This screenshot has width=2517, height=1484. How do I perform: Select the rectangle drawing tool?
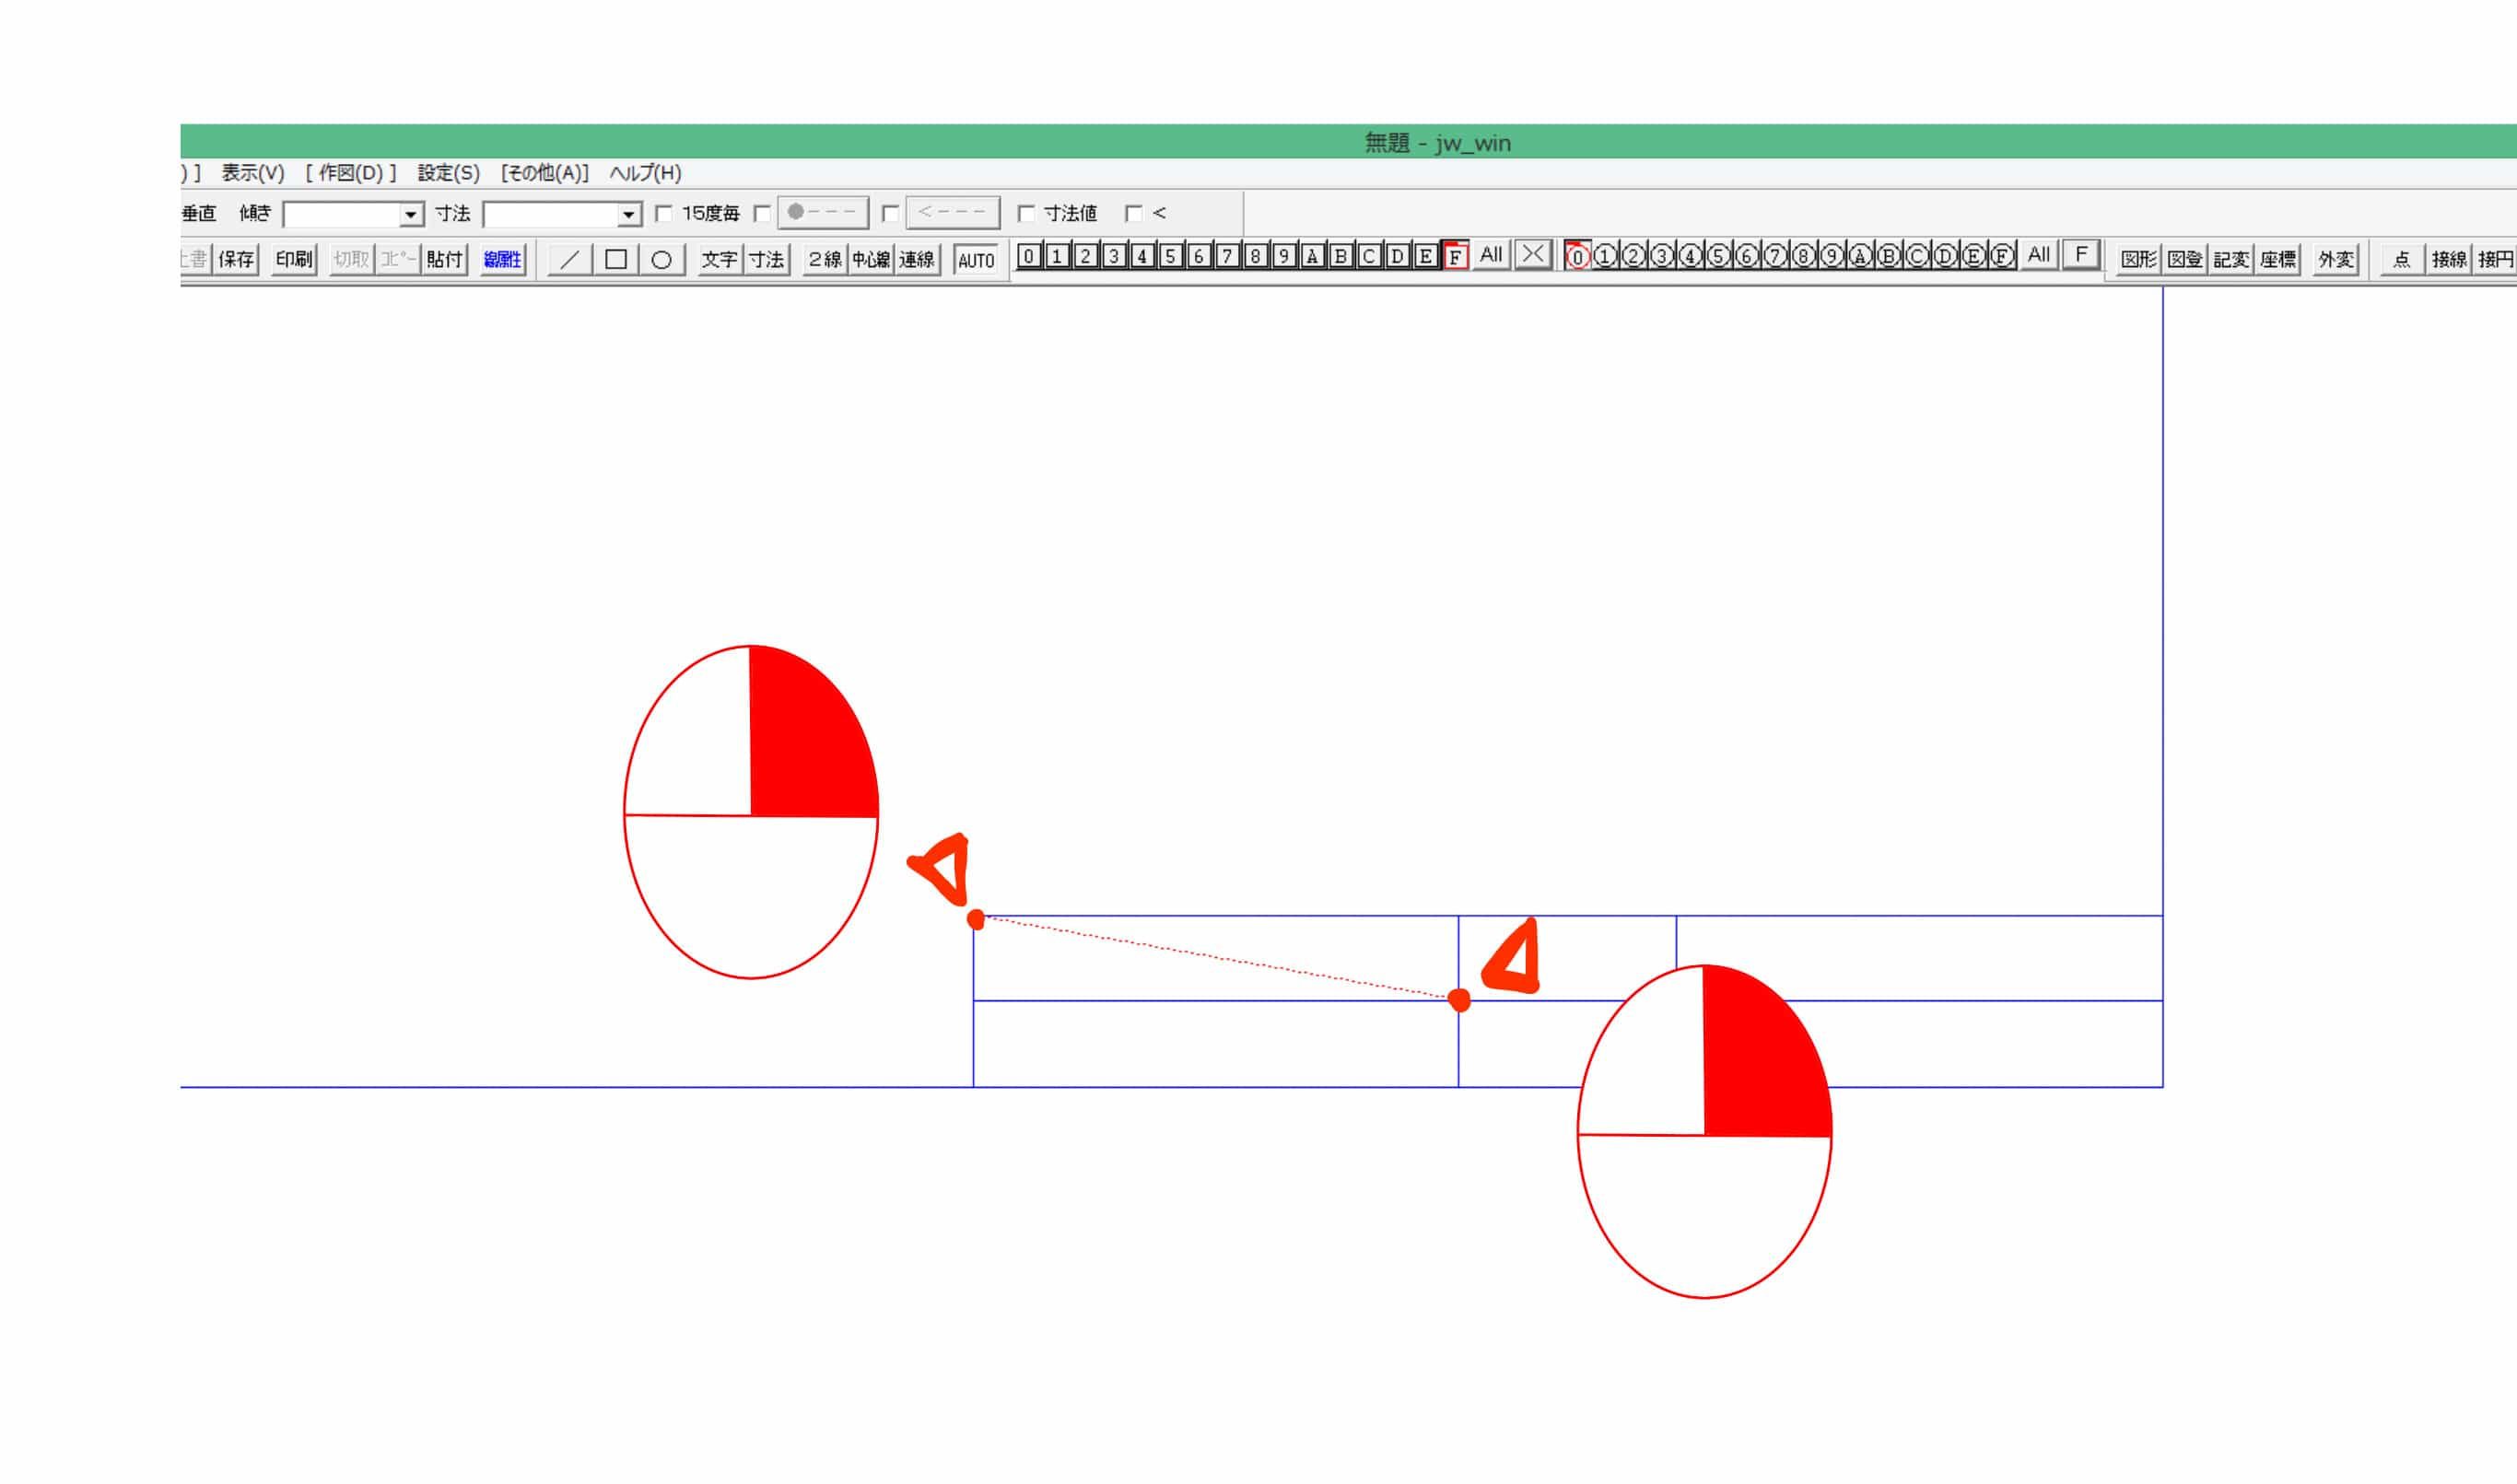click(x=616, y=260)
